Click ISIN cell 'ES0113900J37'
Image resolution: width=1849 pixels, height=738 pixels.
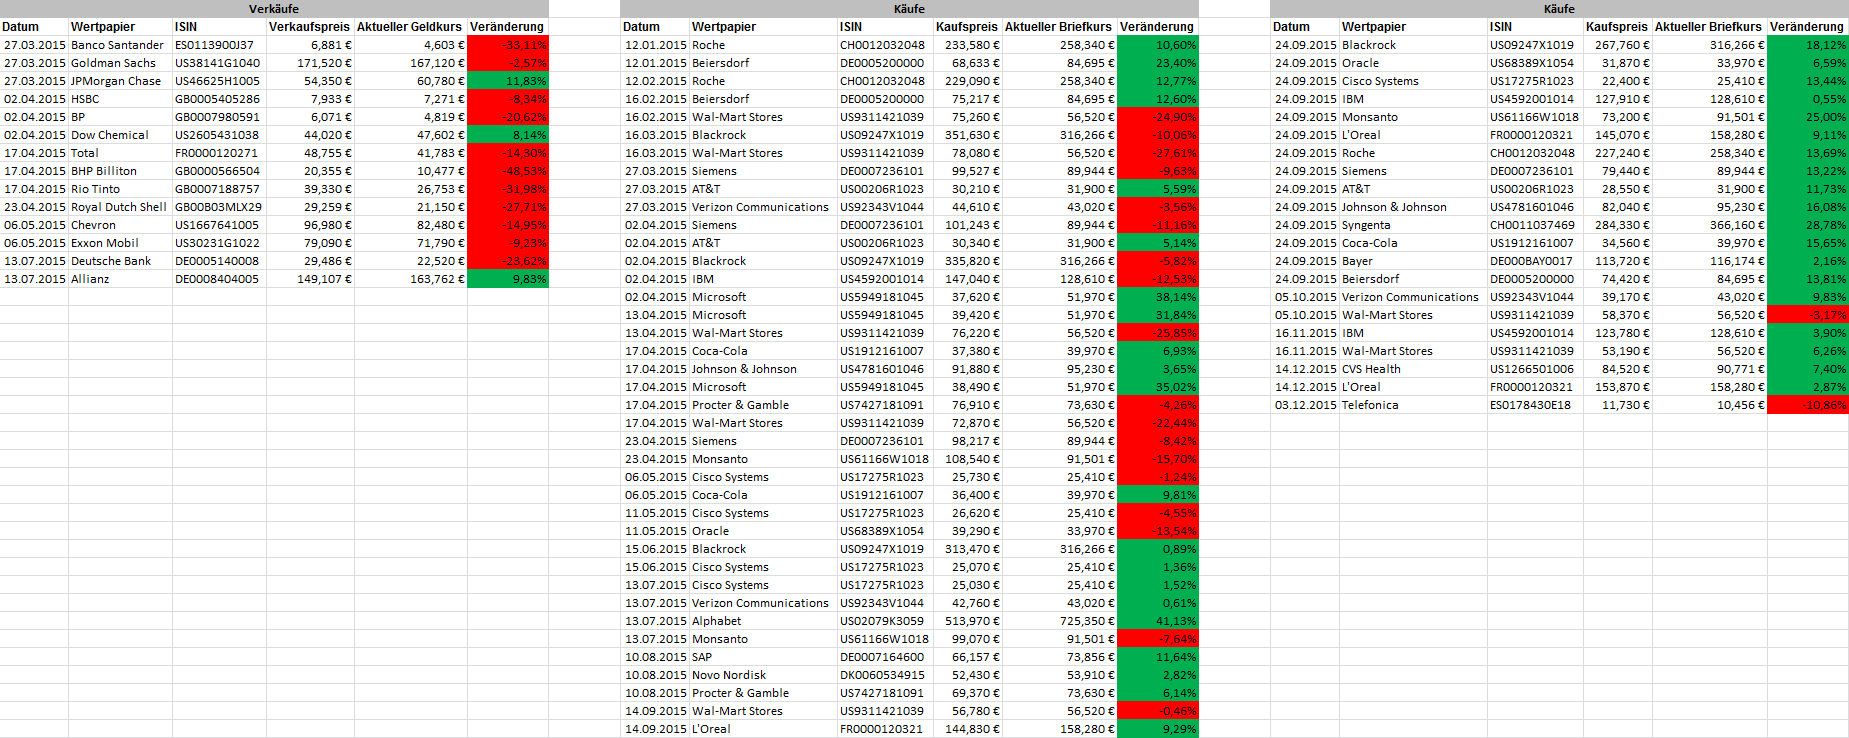click(219, 45)
